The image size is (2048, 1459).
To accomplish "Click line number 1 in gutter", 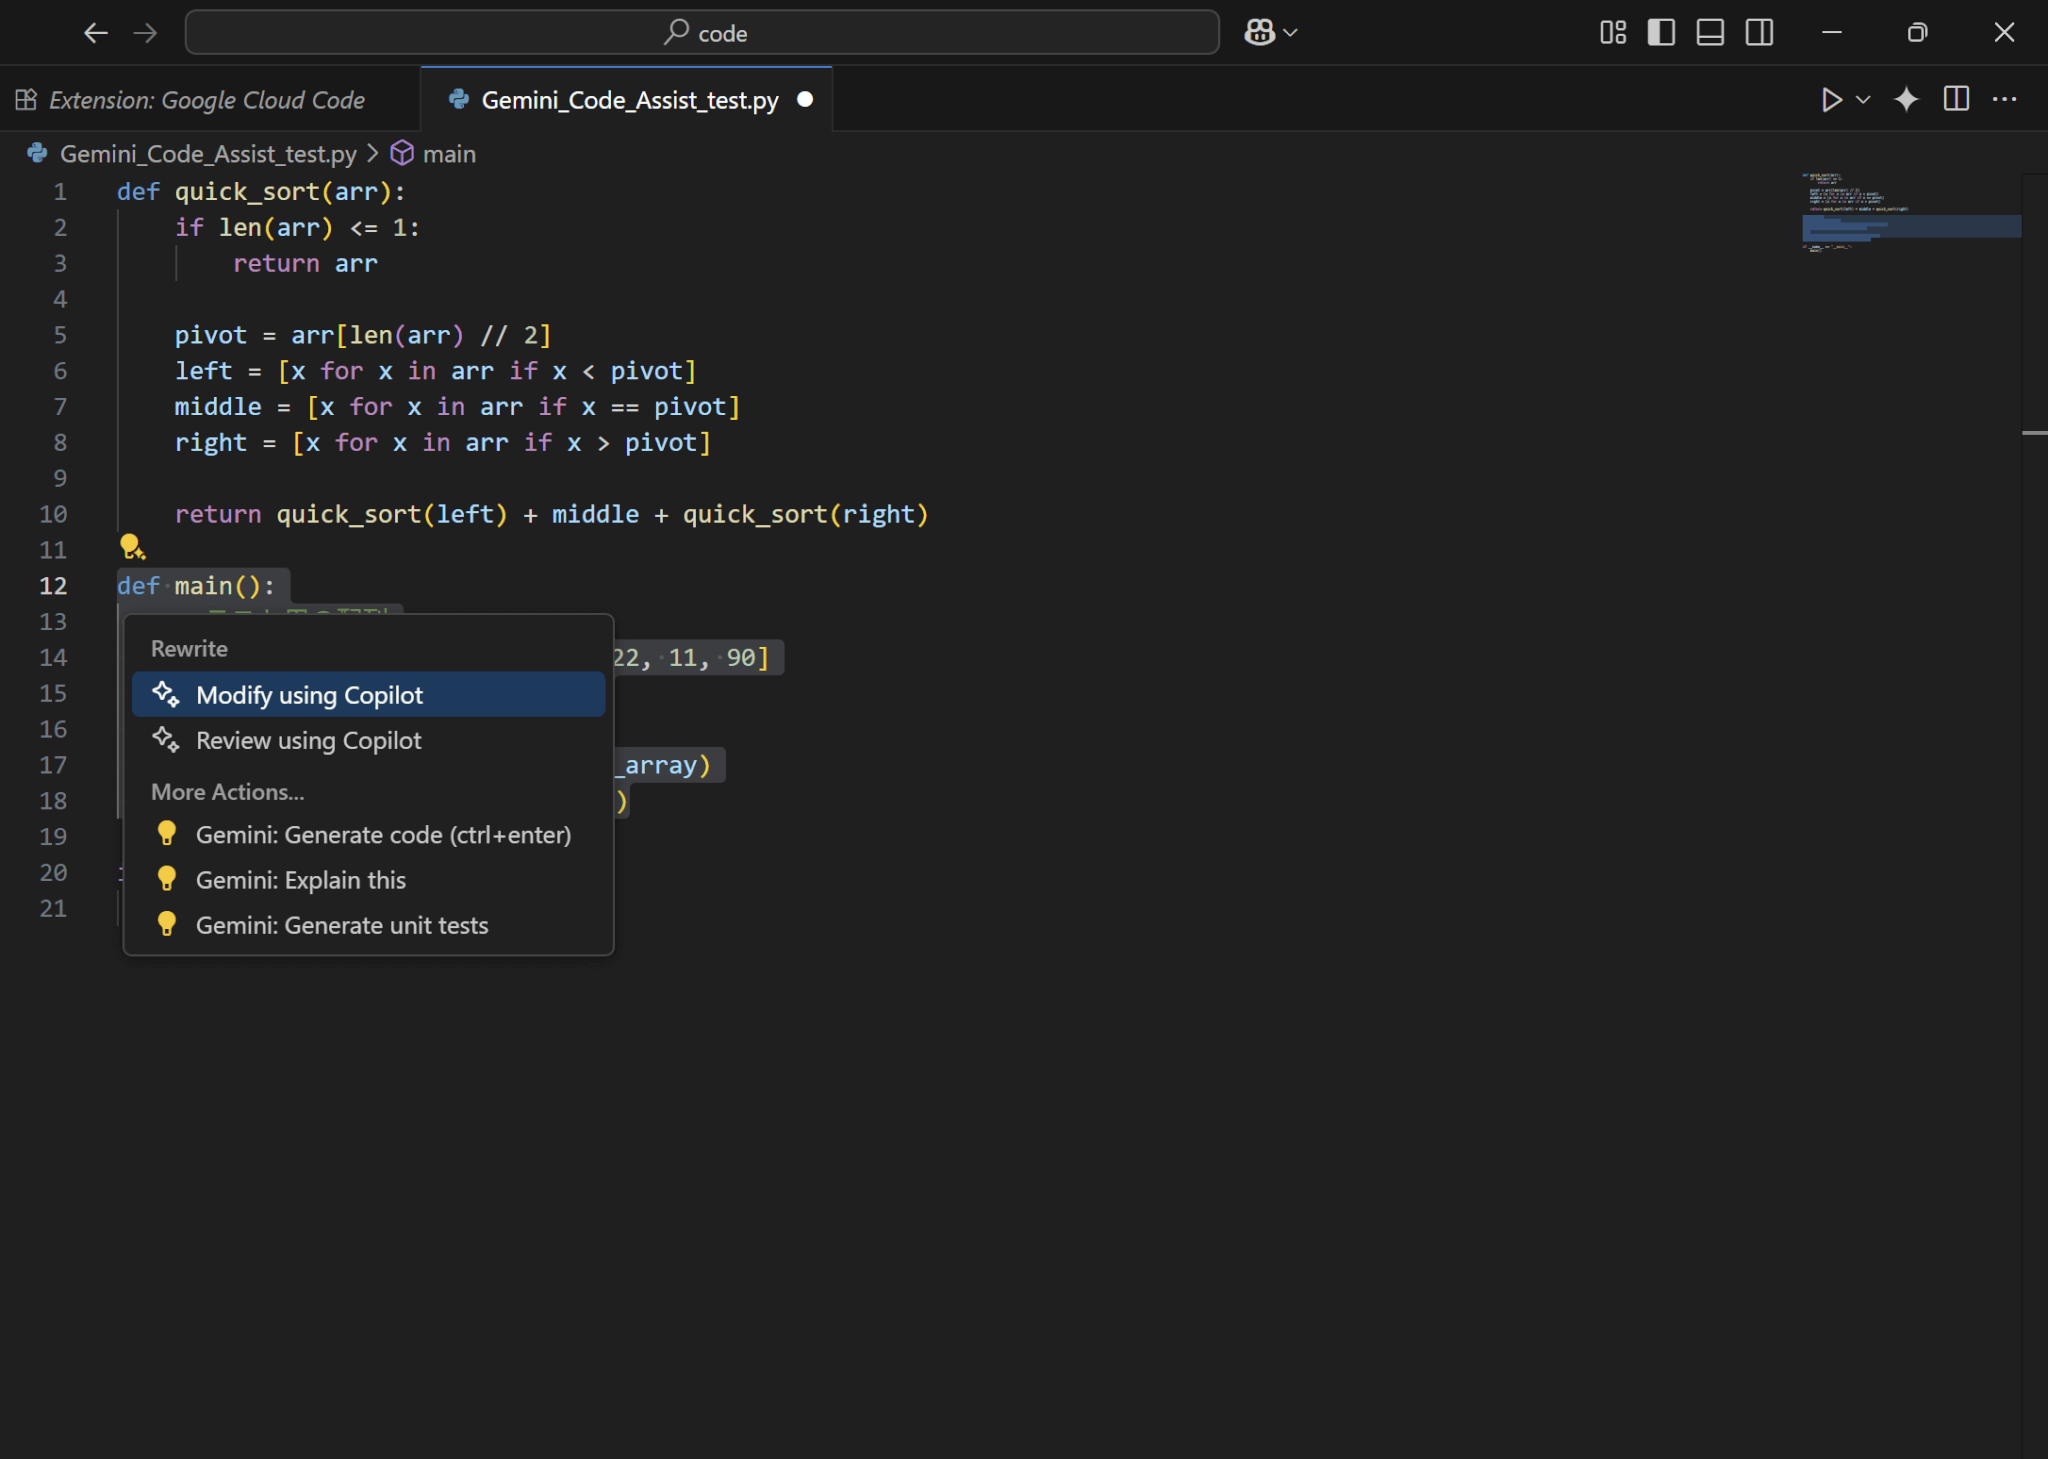I will [60, 192].
